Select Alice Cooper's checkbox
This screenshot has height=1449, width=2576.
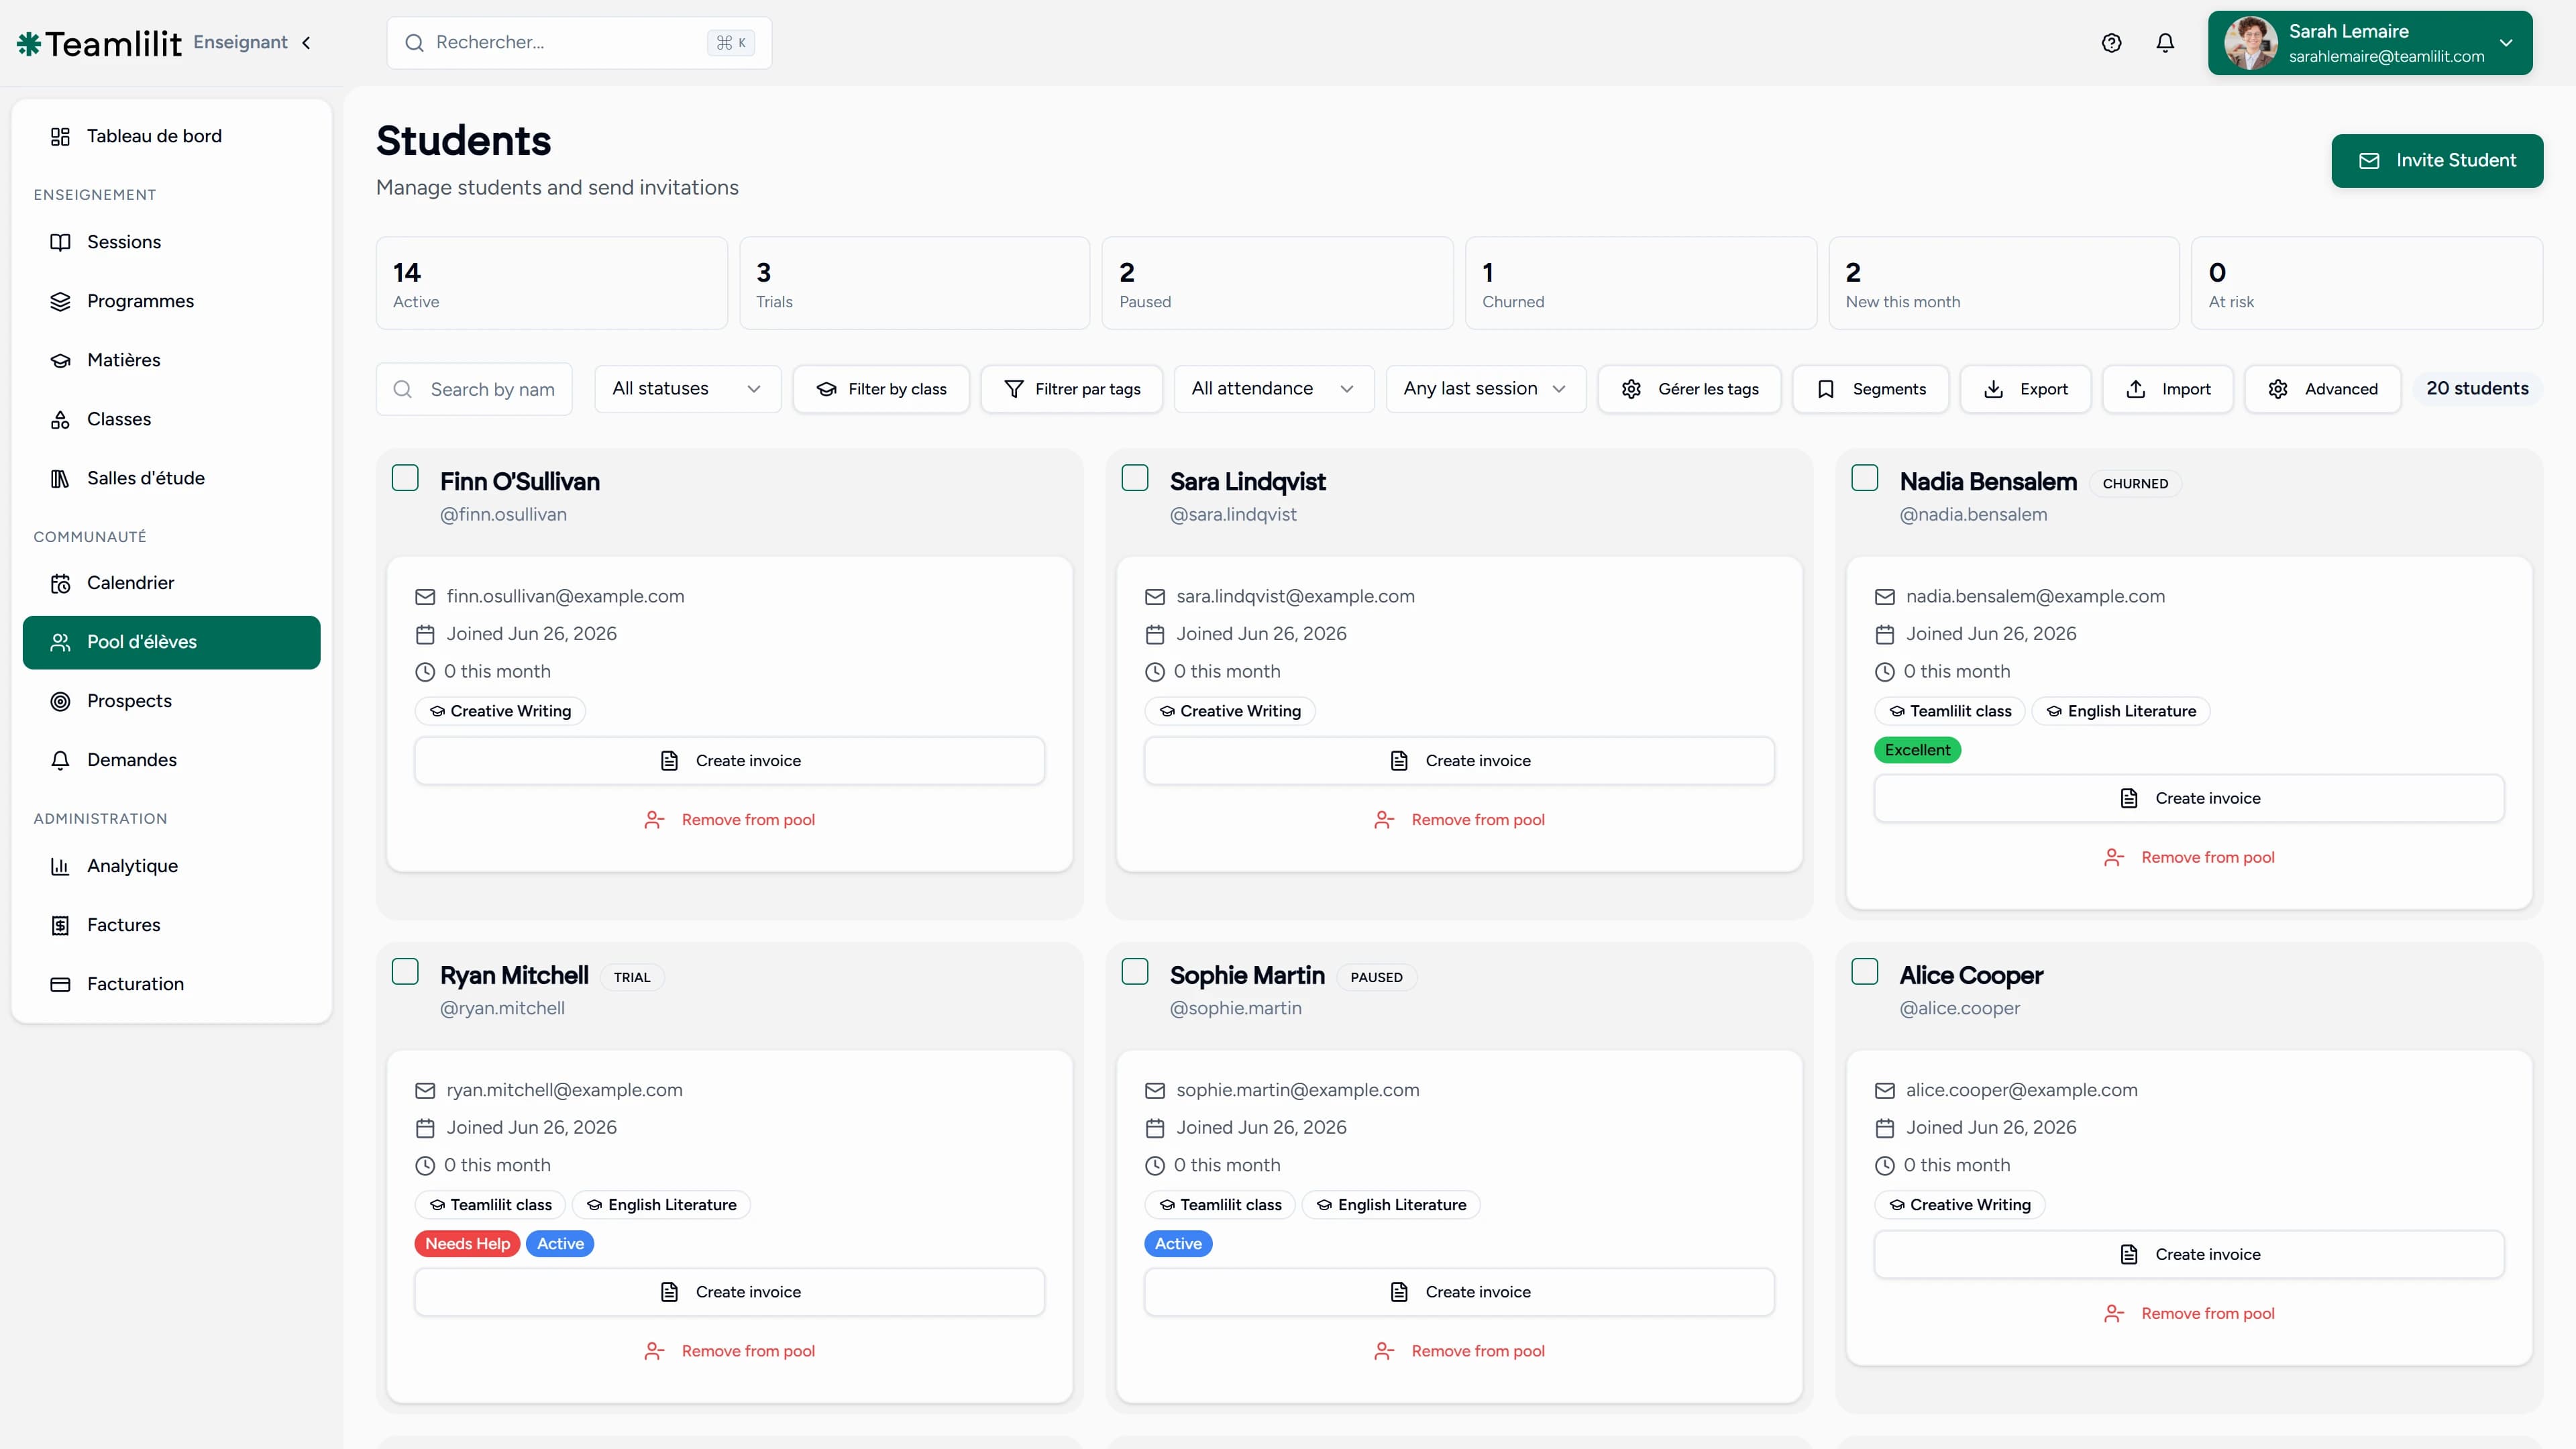(1865, 972)
